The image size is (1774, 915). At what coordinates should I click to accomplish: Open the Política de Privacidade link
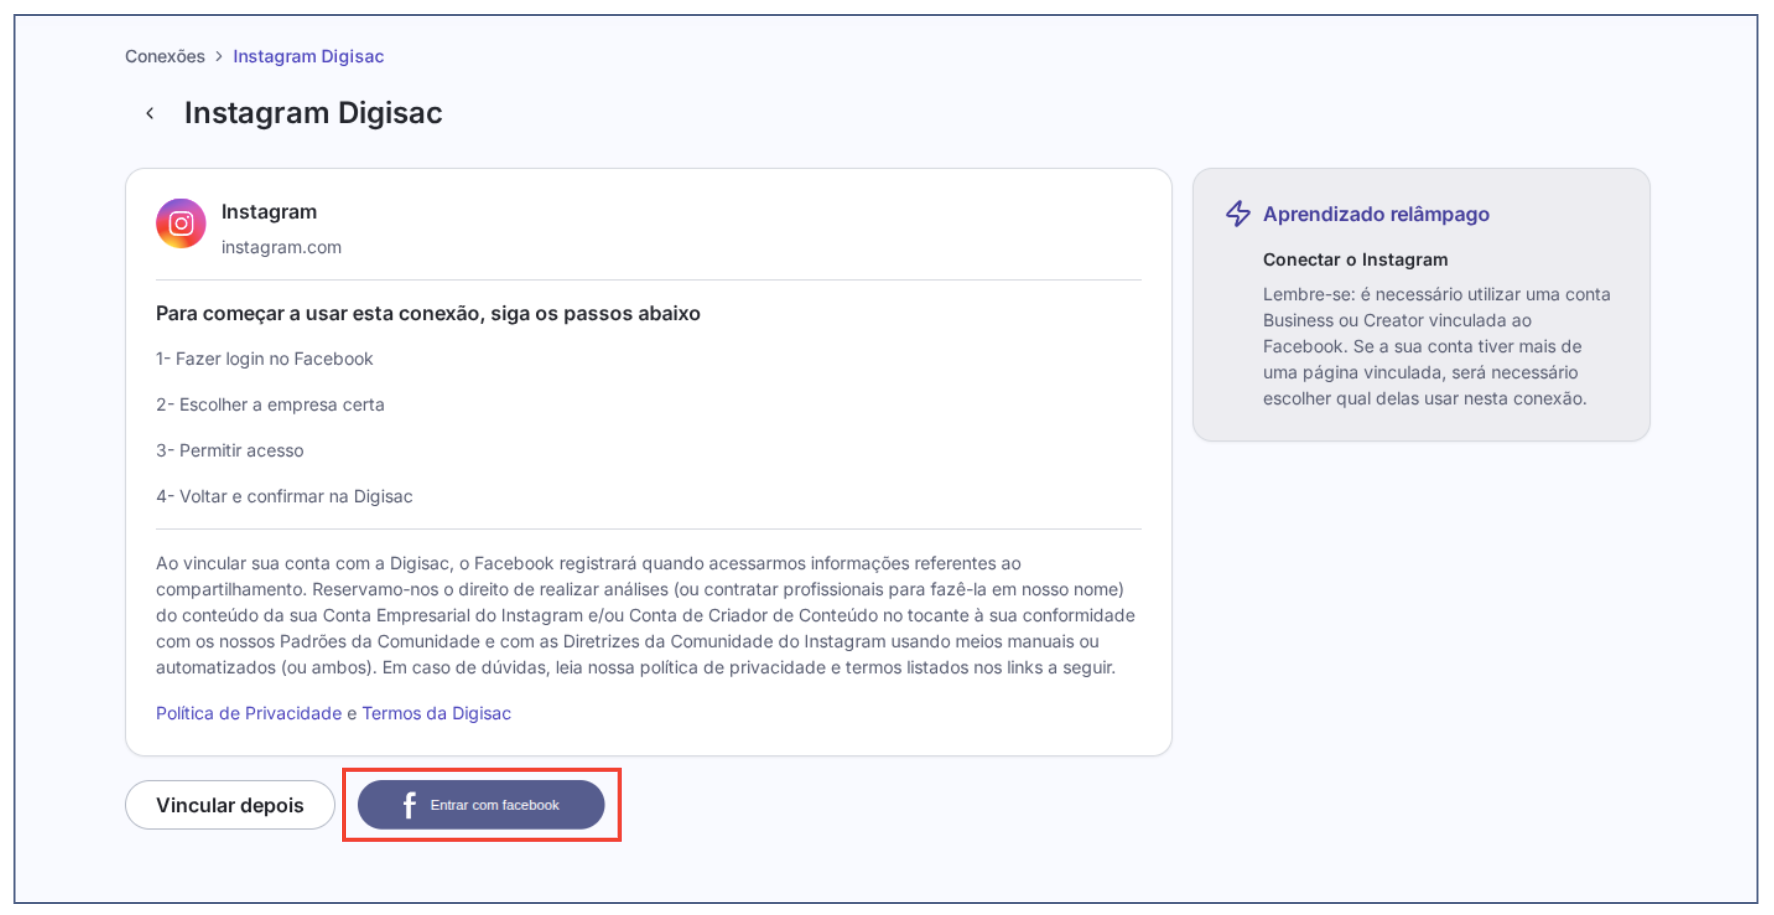coord(249,713)
